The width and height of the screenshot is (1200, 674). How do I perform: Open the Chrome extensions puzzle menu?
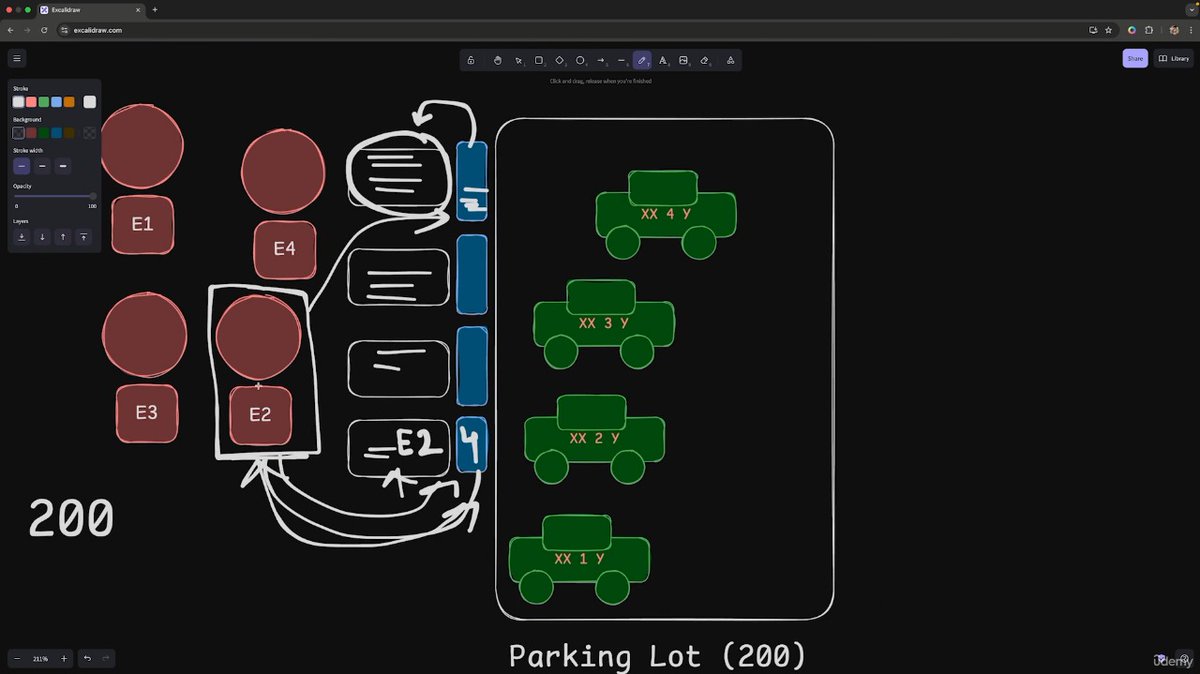(1148, 30)
